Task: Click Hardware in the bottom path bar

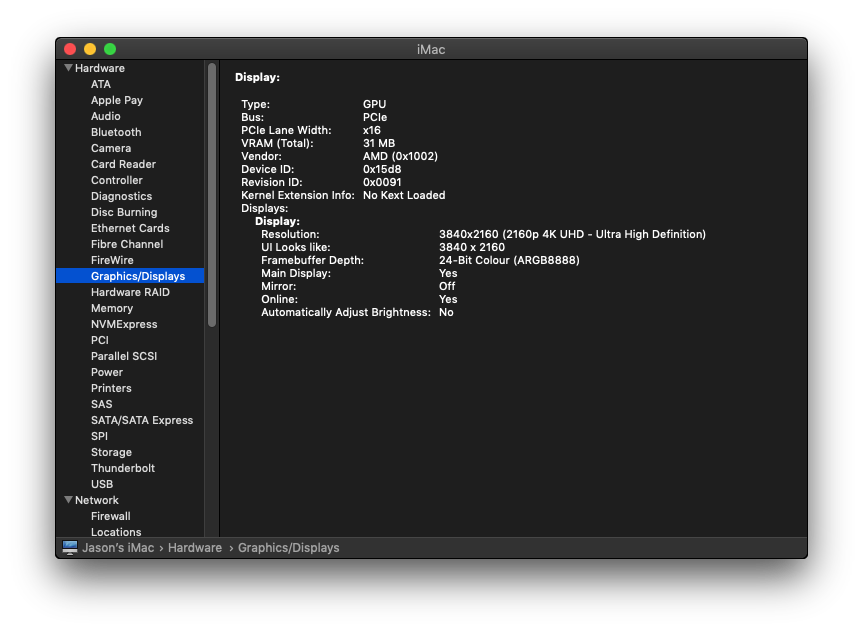Action: (x=195, y=548)
